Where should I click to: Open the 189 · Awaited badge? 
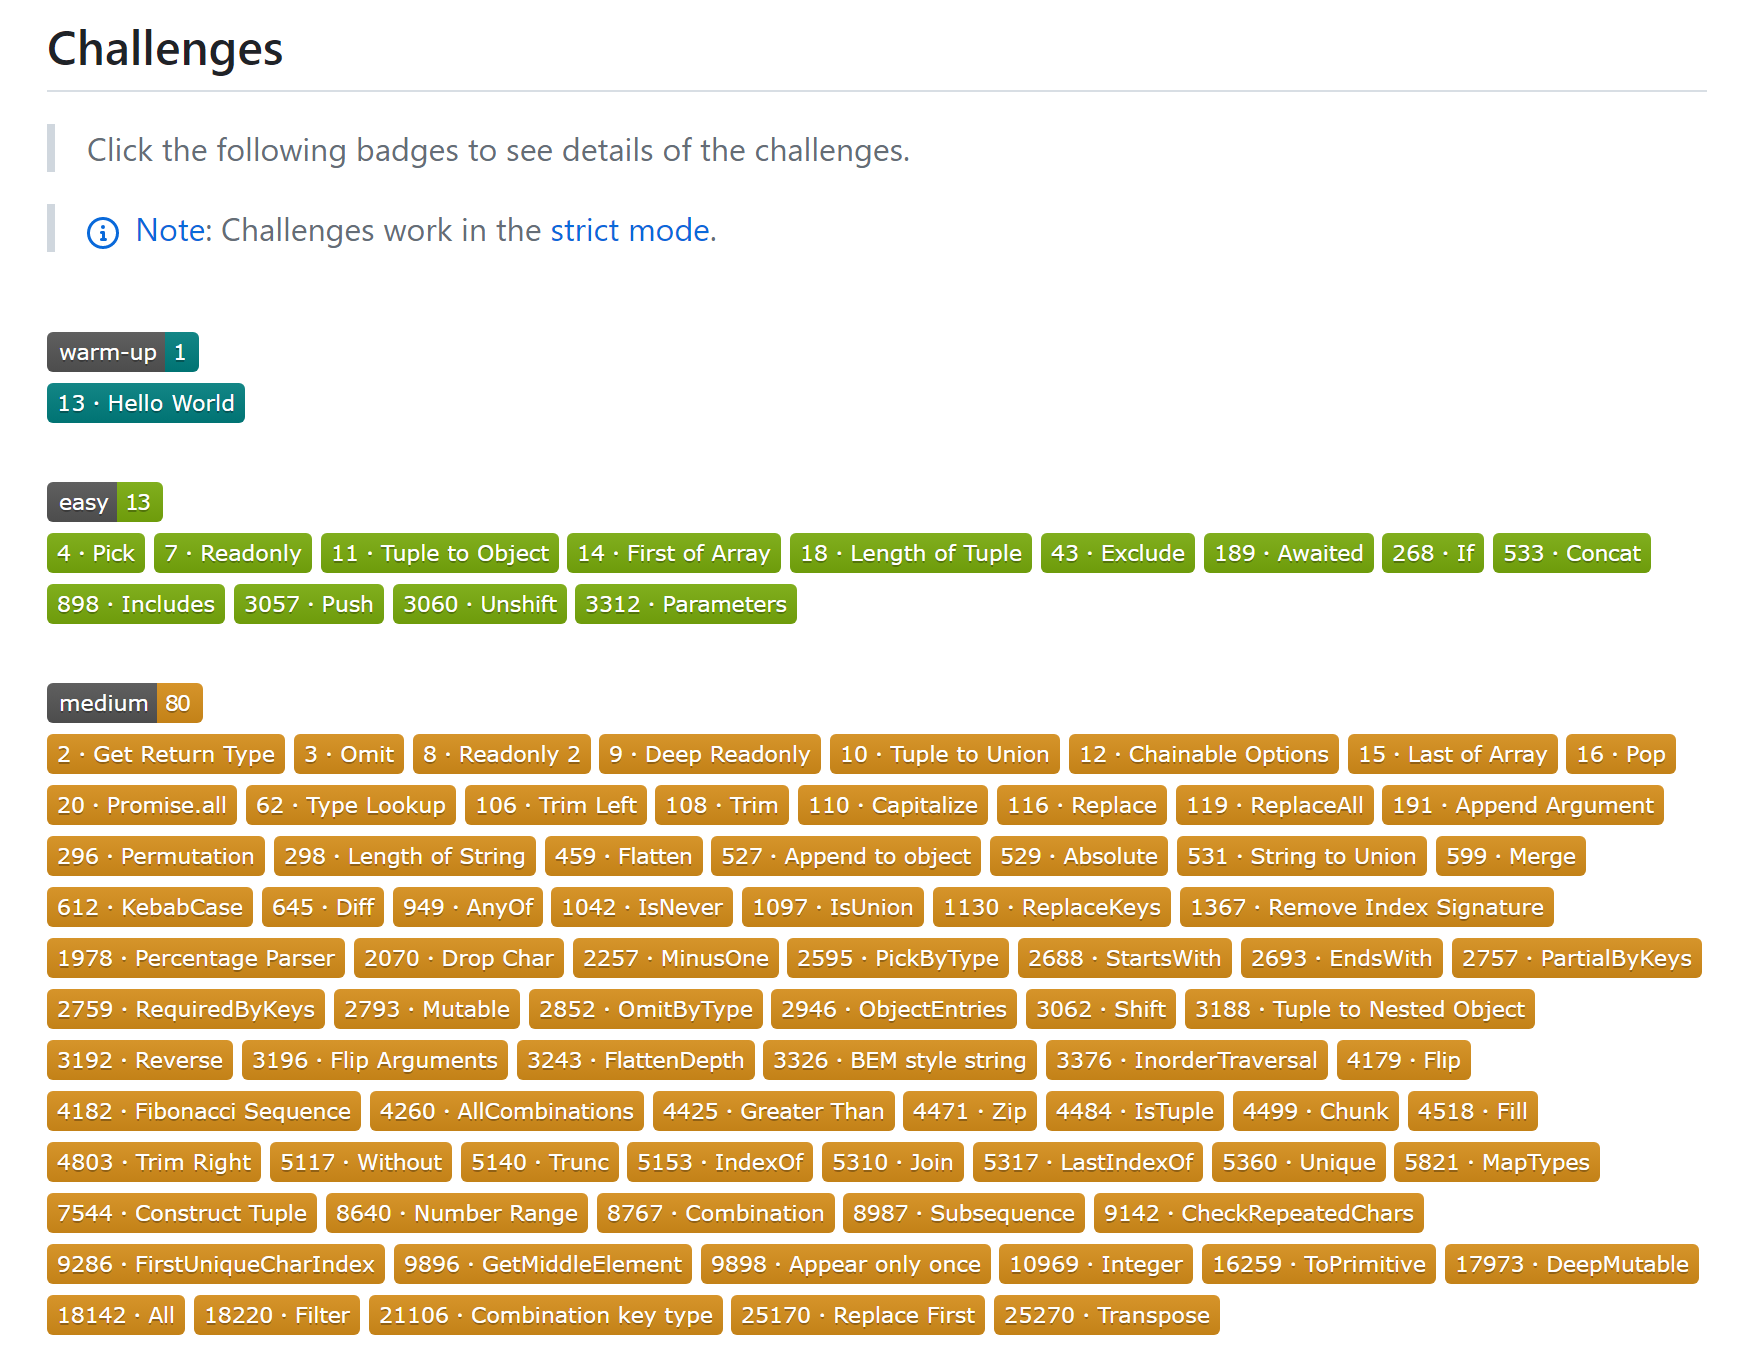[1289, 553]
